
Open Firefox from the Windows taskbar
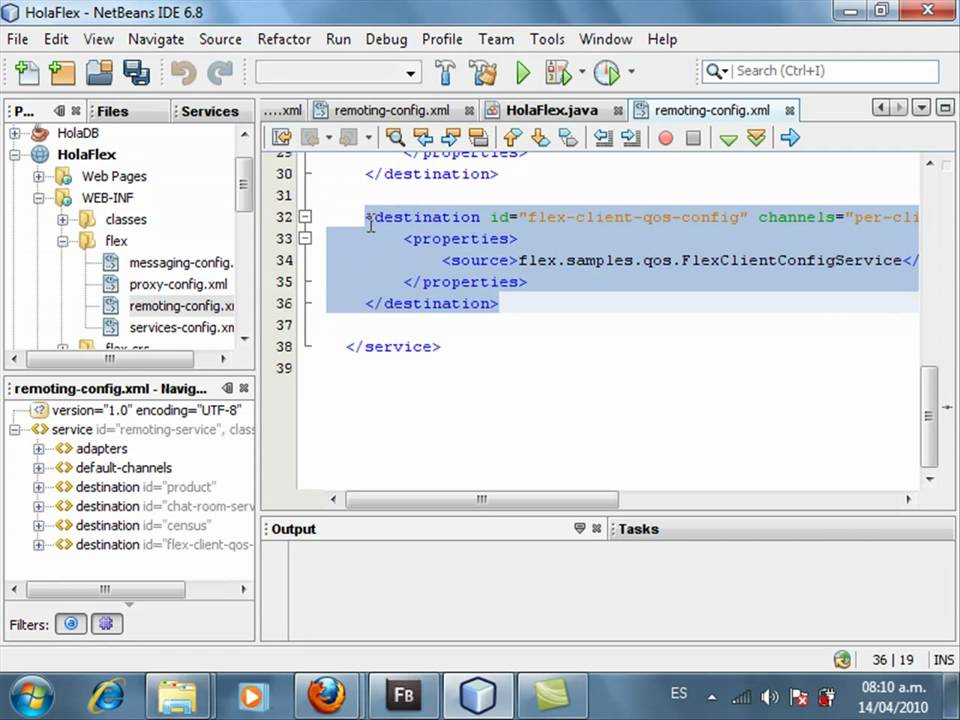(328, 695)
